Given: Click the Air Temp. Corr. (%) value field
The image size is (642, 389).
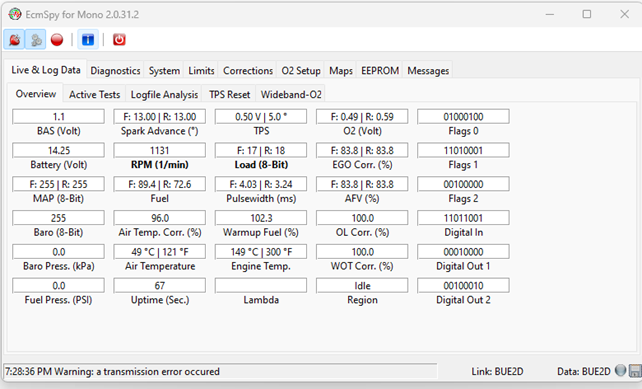Looking at the screenshot, I should pyautogui.click(x=160, y=218).
